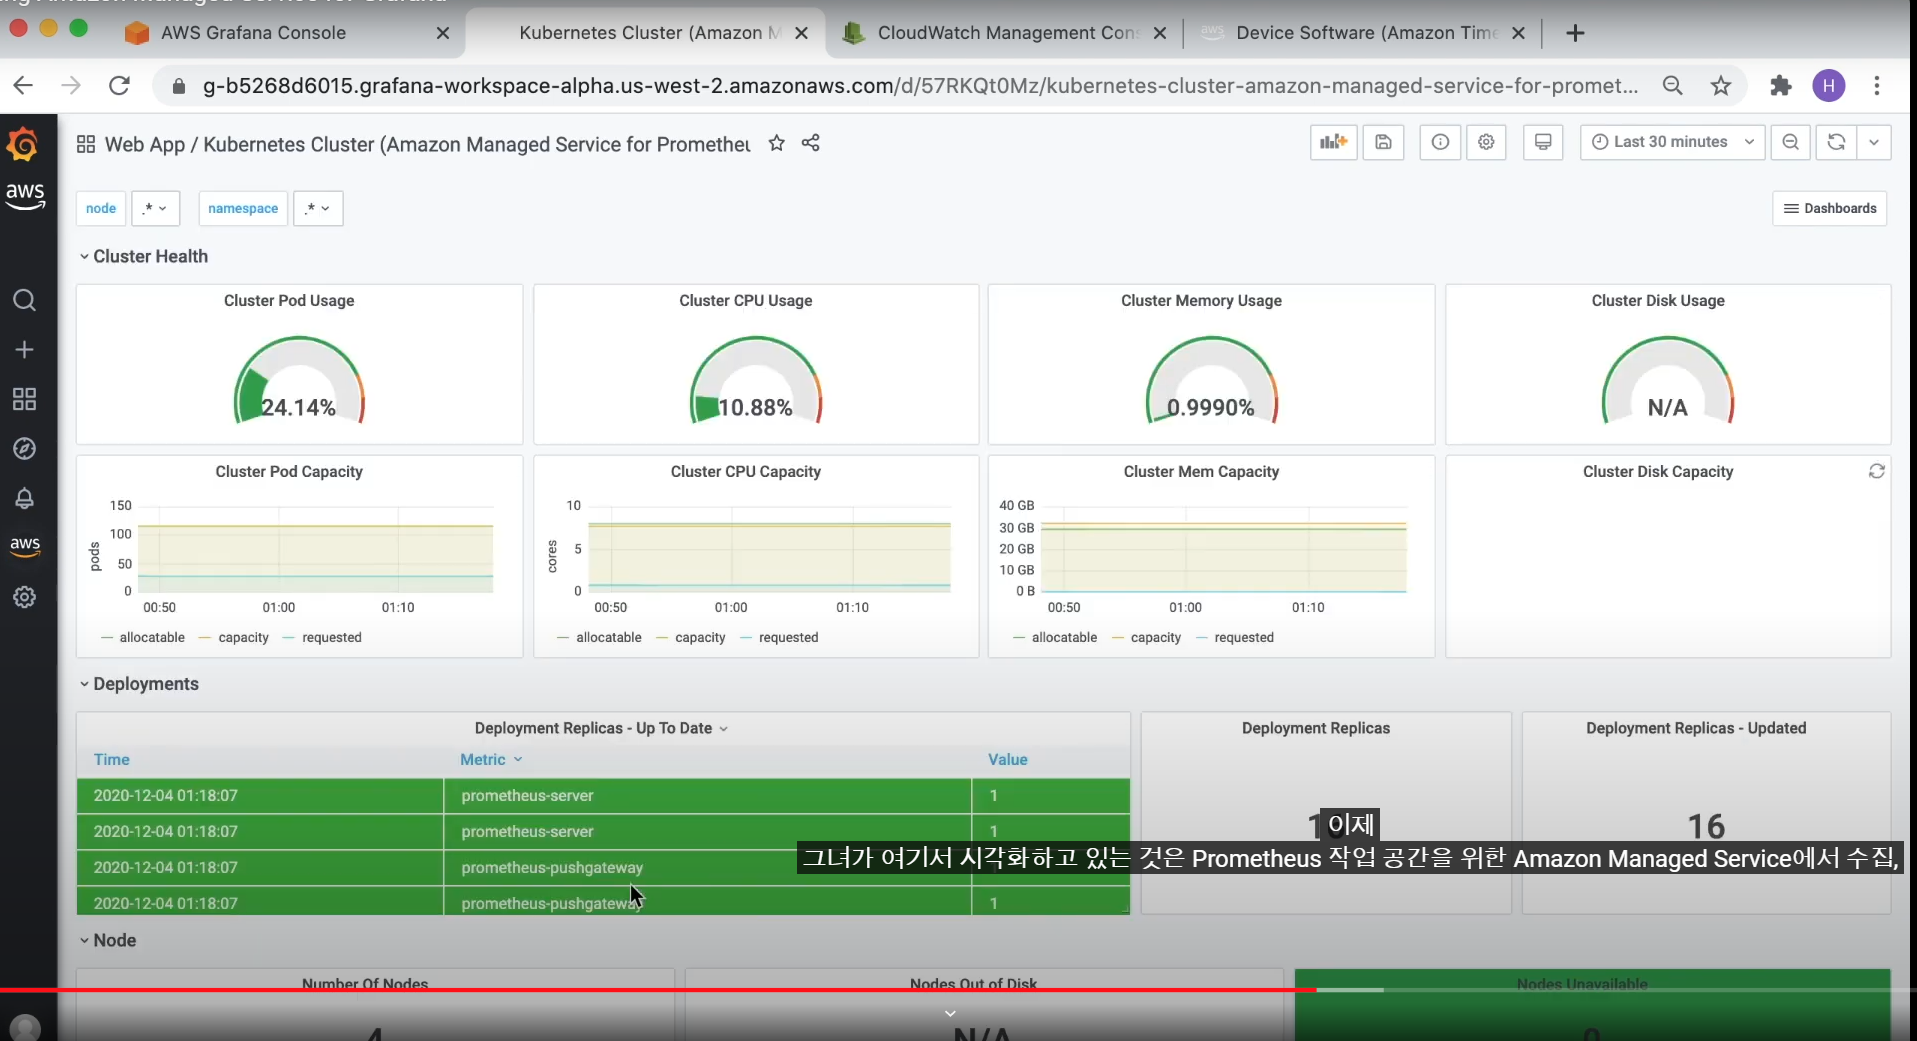This screenshot has width=1917, height=1041.
Task: Open Deployment Replicas - Up To Date panel menu
Action: point(602,728)
